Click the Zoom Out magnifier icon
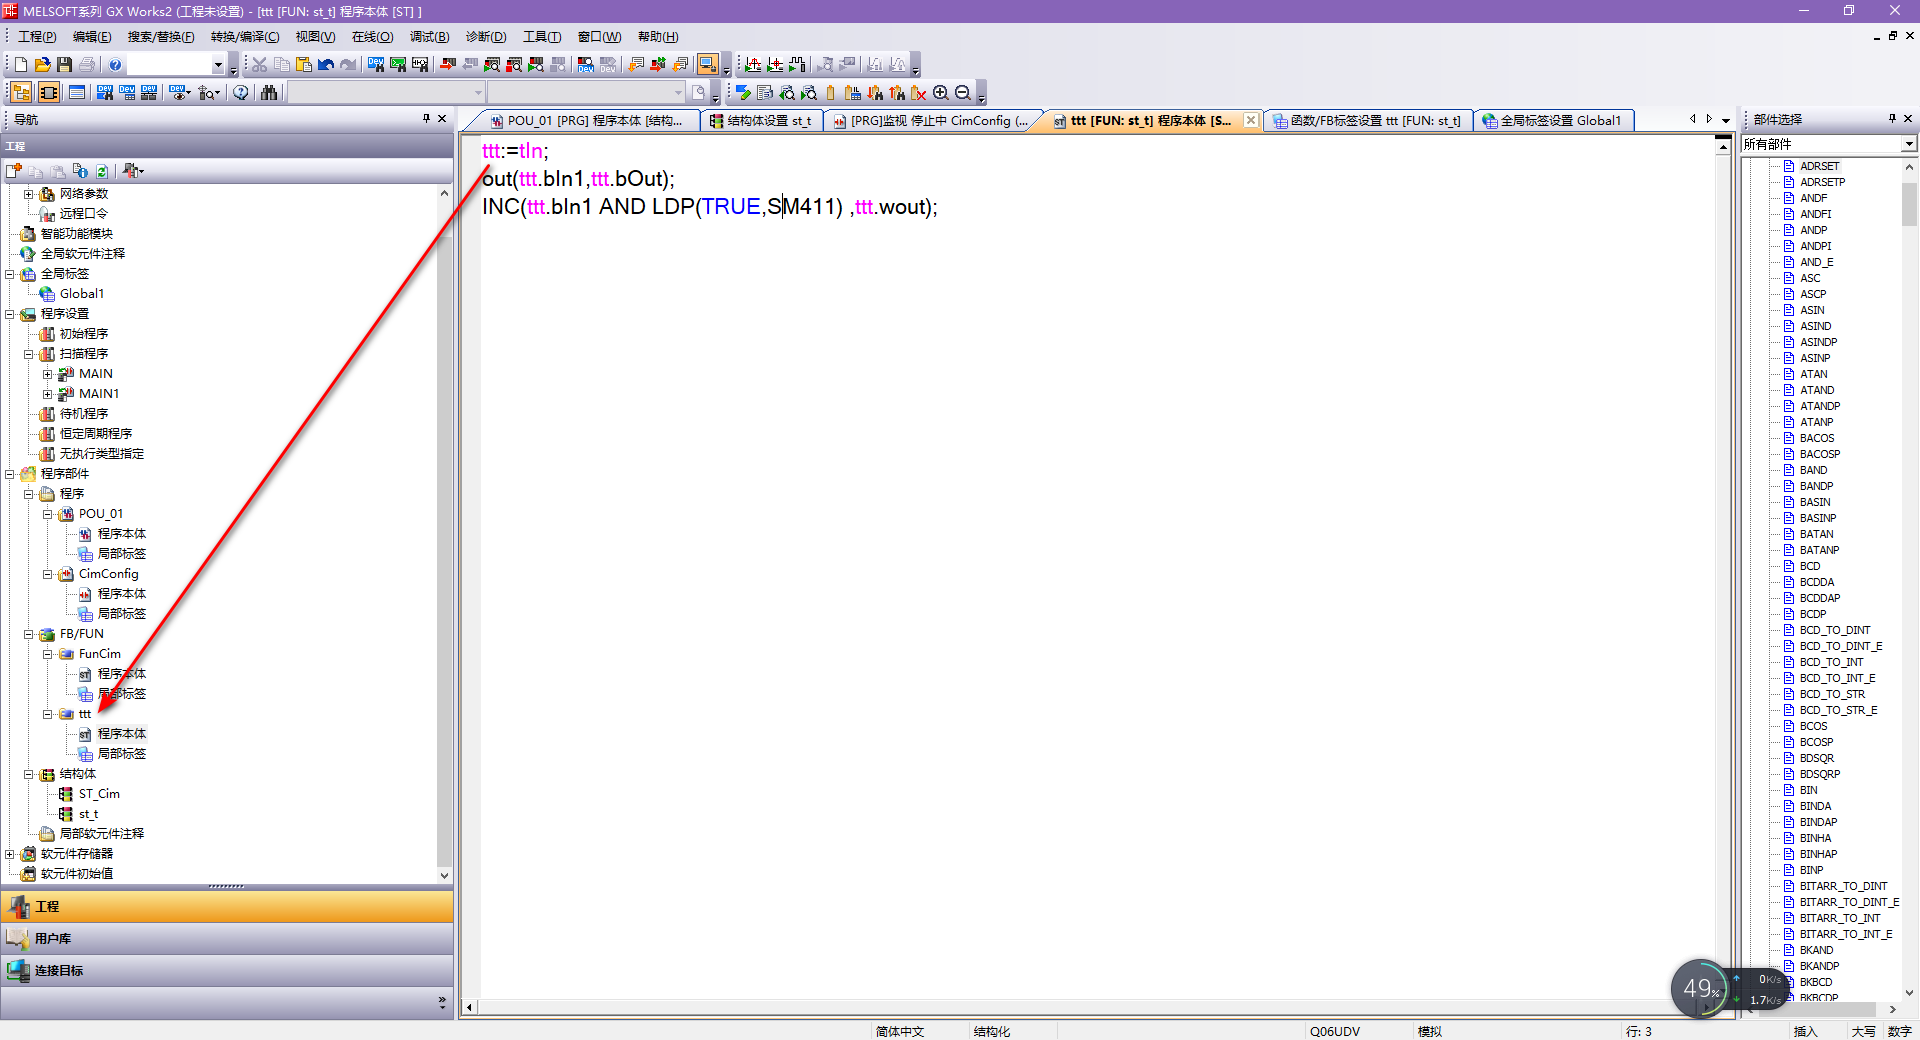Image resolution: width=1920 pixels, height=1040 pixels. [962, 93]
